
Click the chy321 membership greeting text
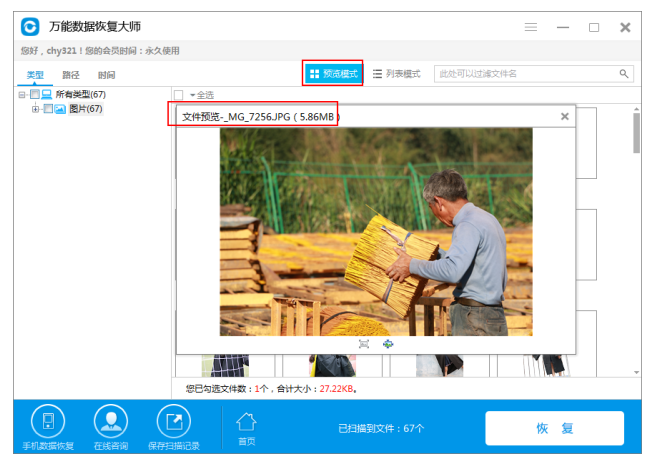[x=100, y=51]
